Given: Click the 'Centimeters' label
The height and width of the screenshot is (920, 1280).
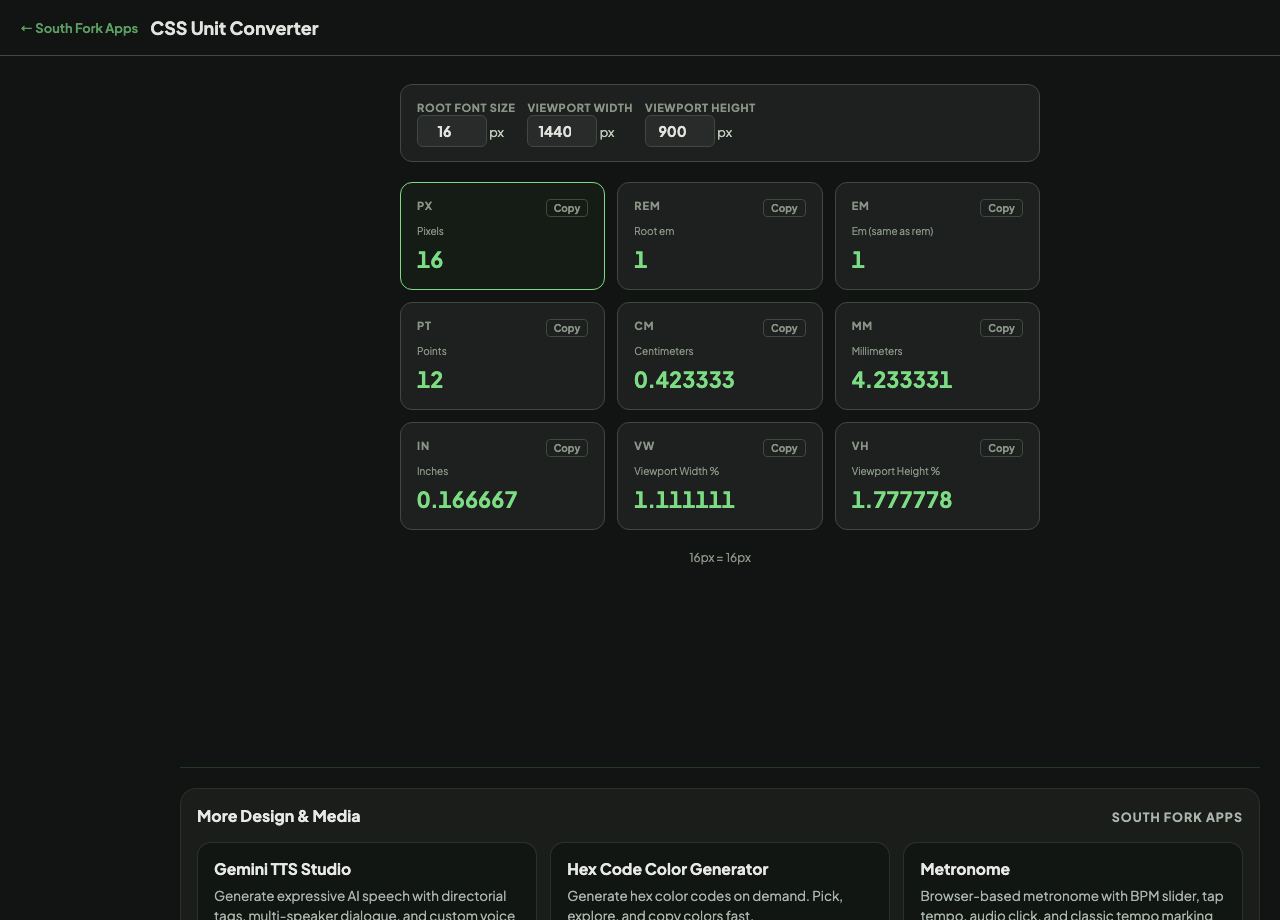Looking at the screenshot, I should 664,351.
